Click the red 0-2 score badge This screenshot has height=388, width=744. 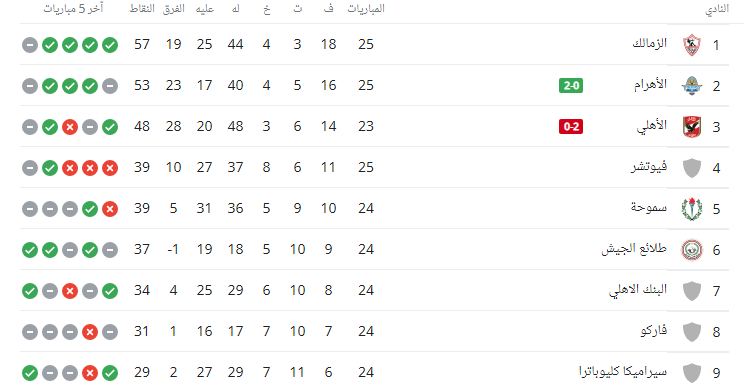571,127
